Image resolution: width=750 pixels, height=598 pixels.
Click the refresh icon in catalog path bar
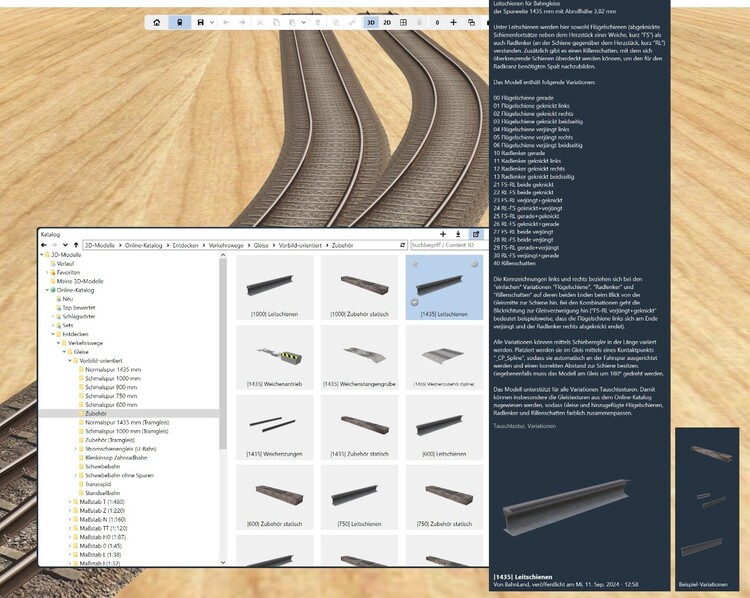point(402,244)
